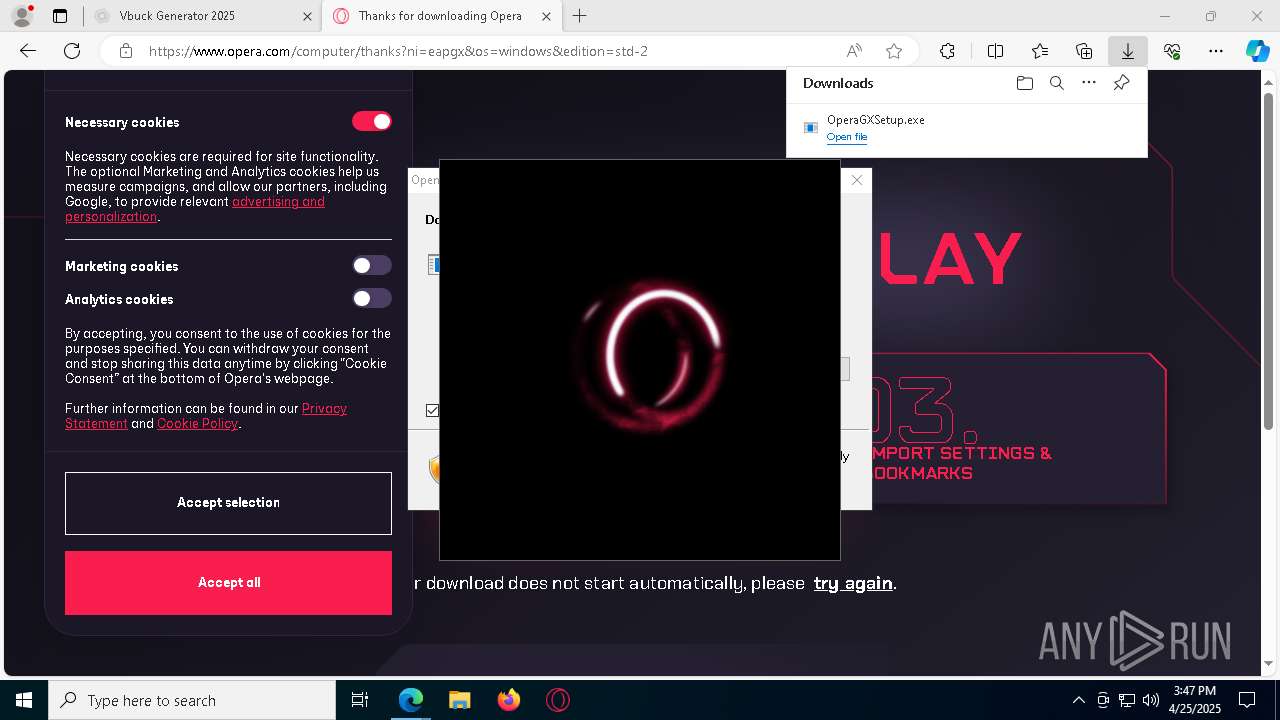Open network settings tray icon
This screenshot has height=720, width=1280.
point(1127,700)
